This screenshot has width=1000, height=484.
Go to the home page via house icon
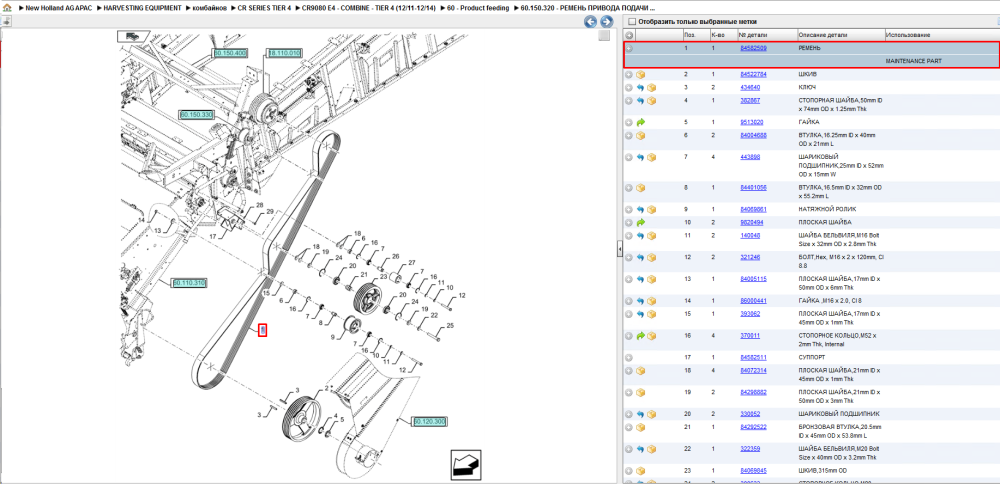pyautogui.click(x=7, y=8)
